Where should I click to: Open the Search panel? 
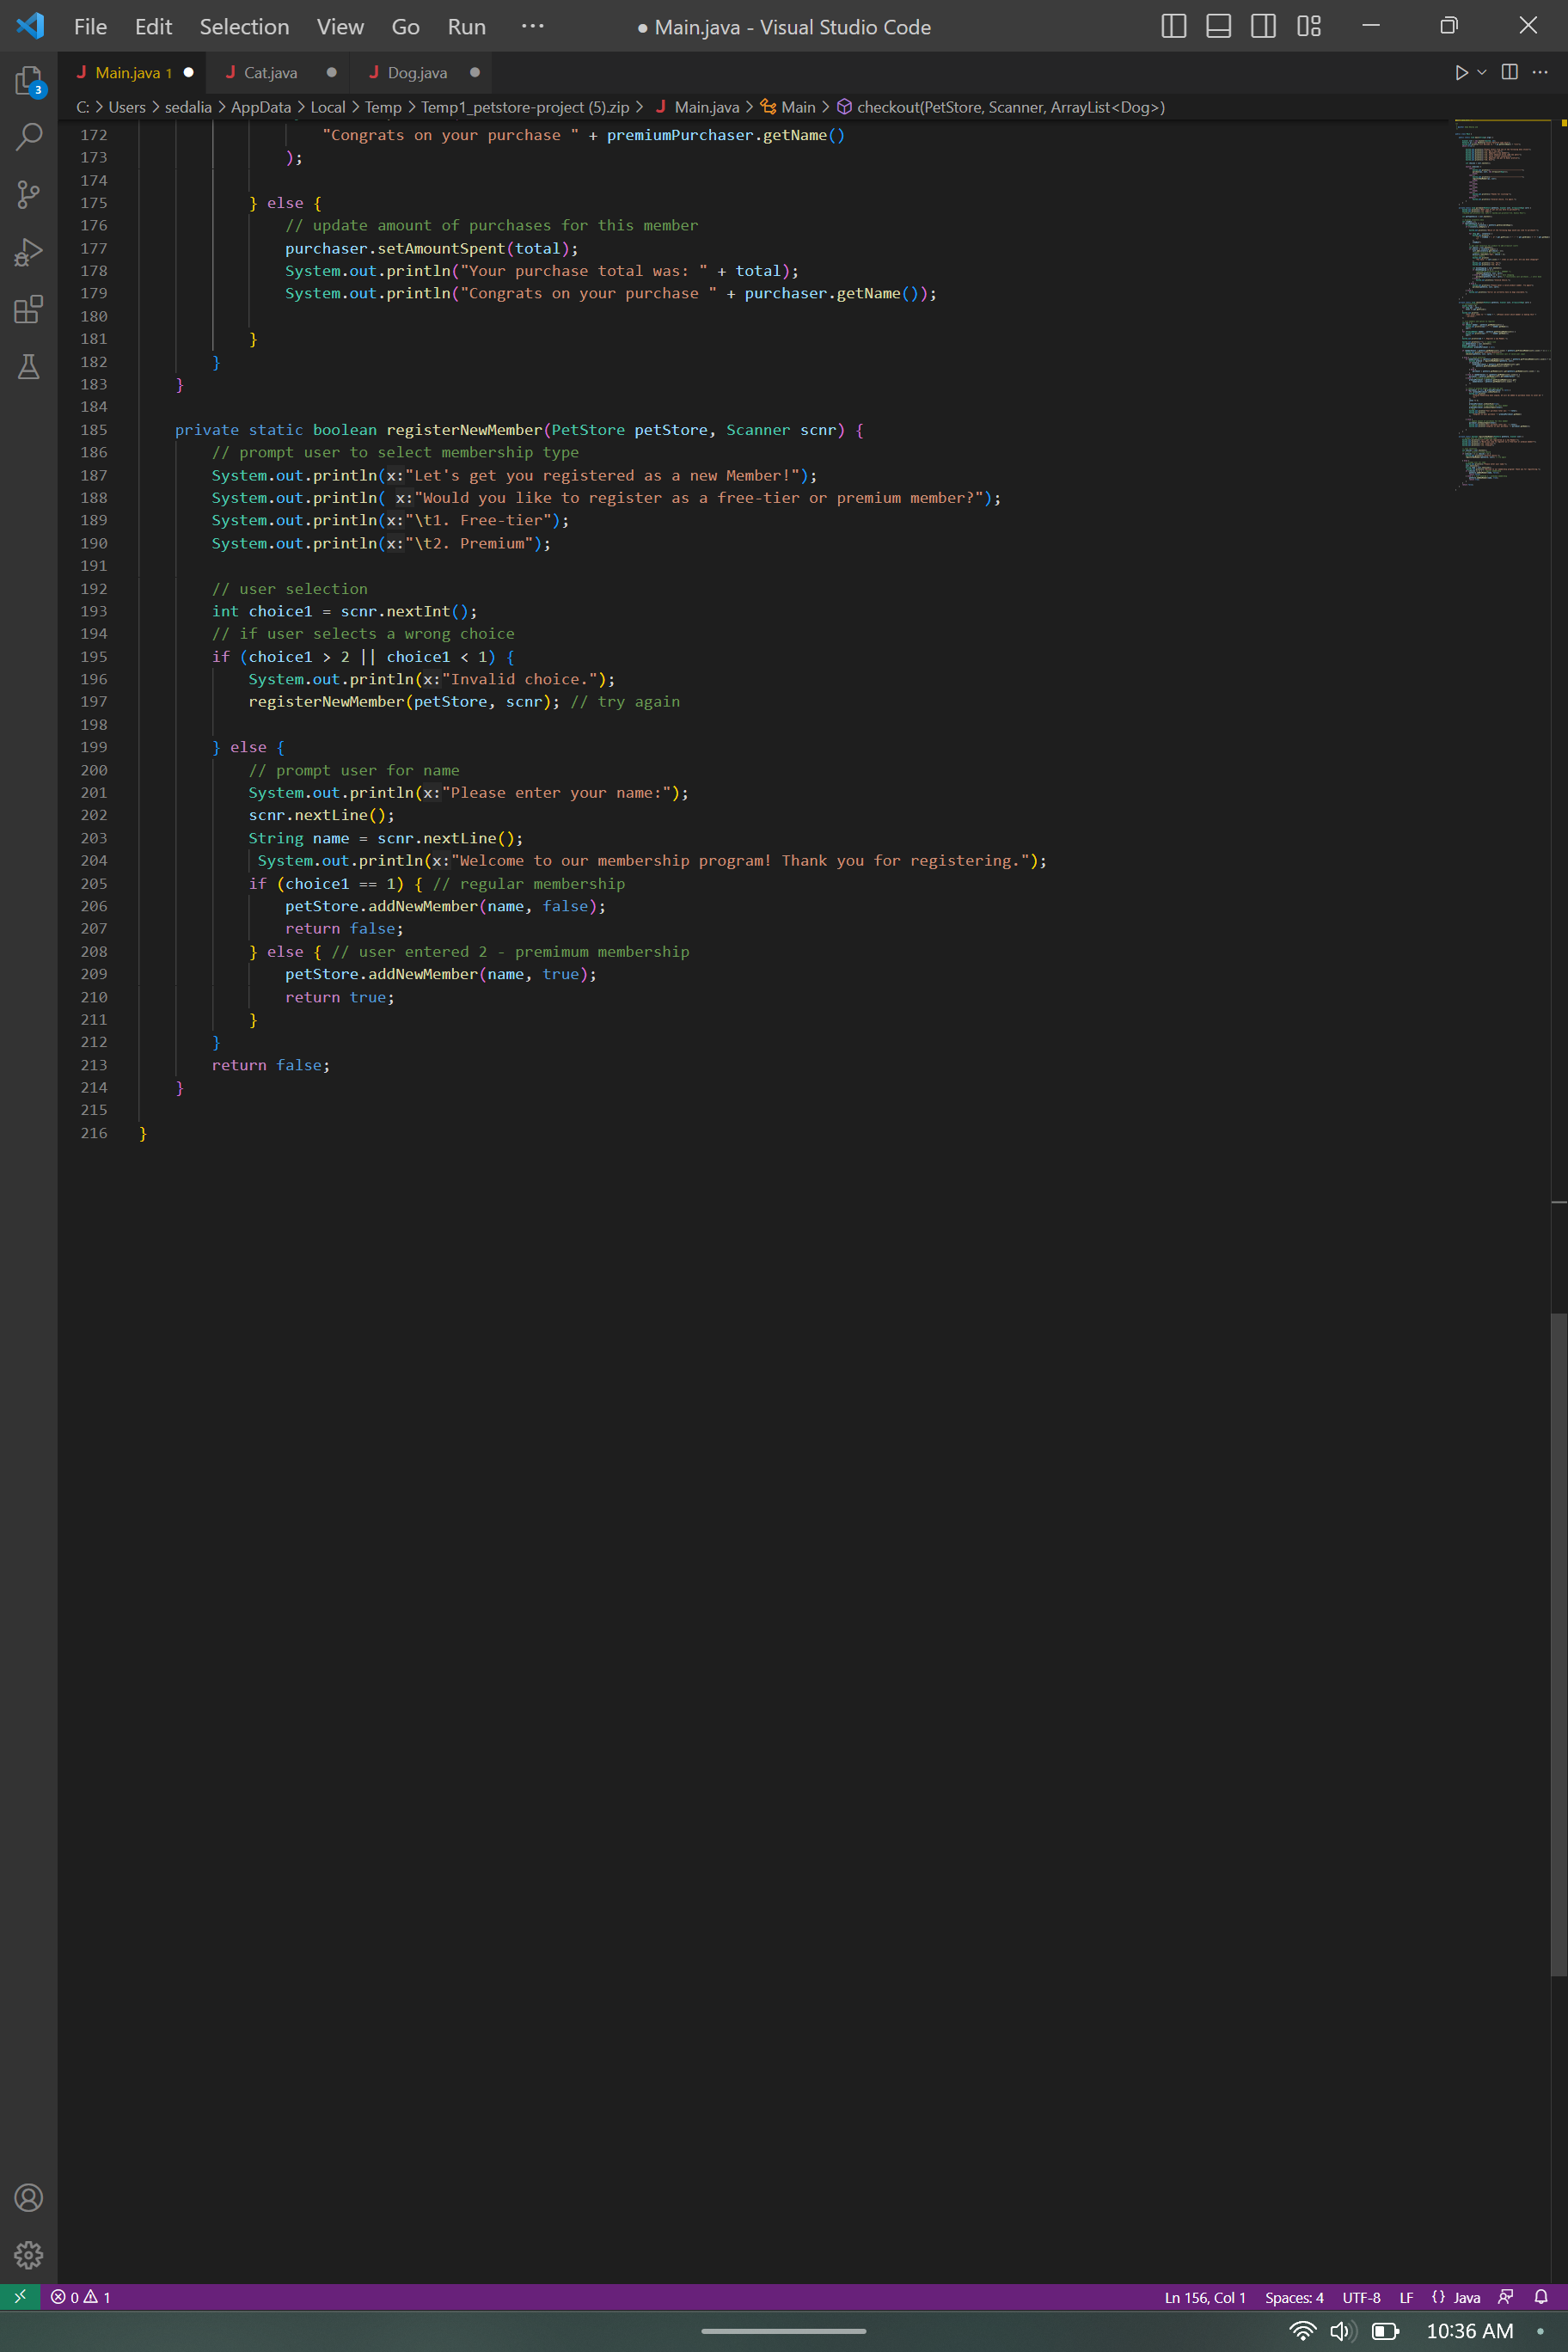(28, 138)
